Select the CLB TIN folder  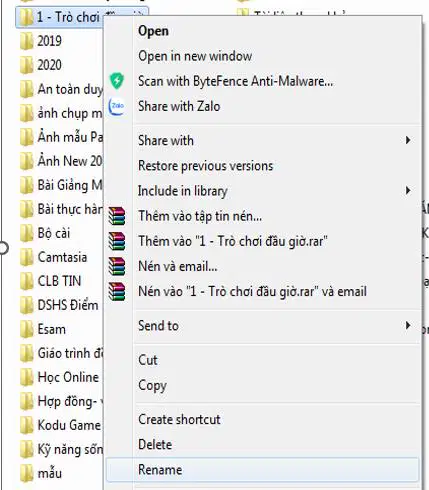pos(51,281)
